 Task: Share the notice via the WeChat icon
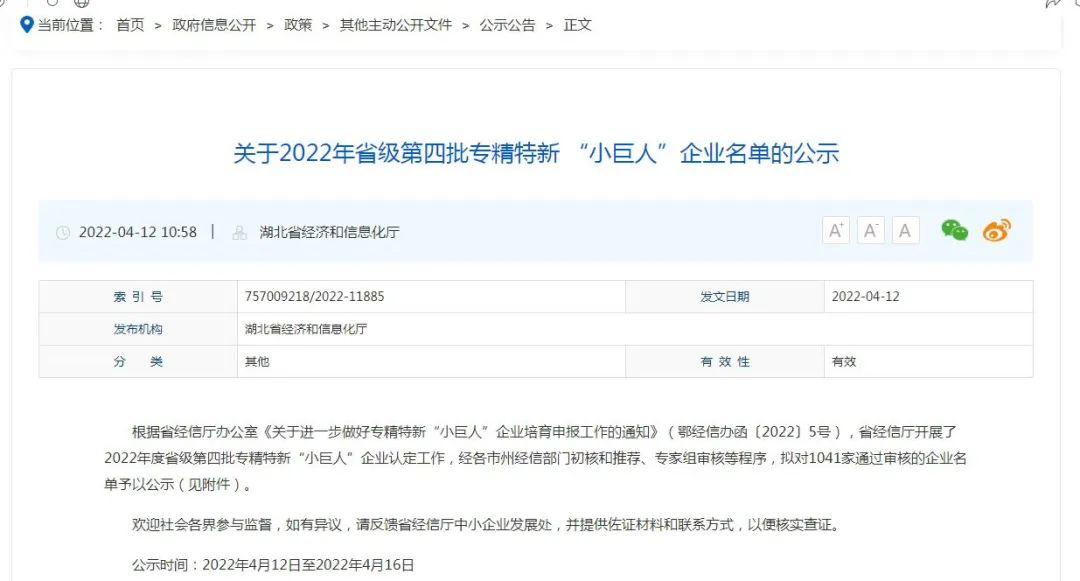[954, 231]
